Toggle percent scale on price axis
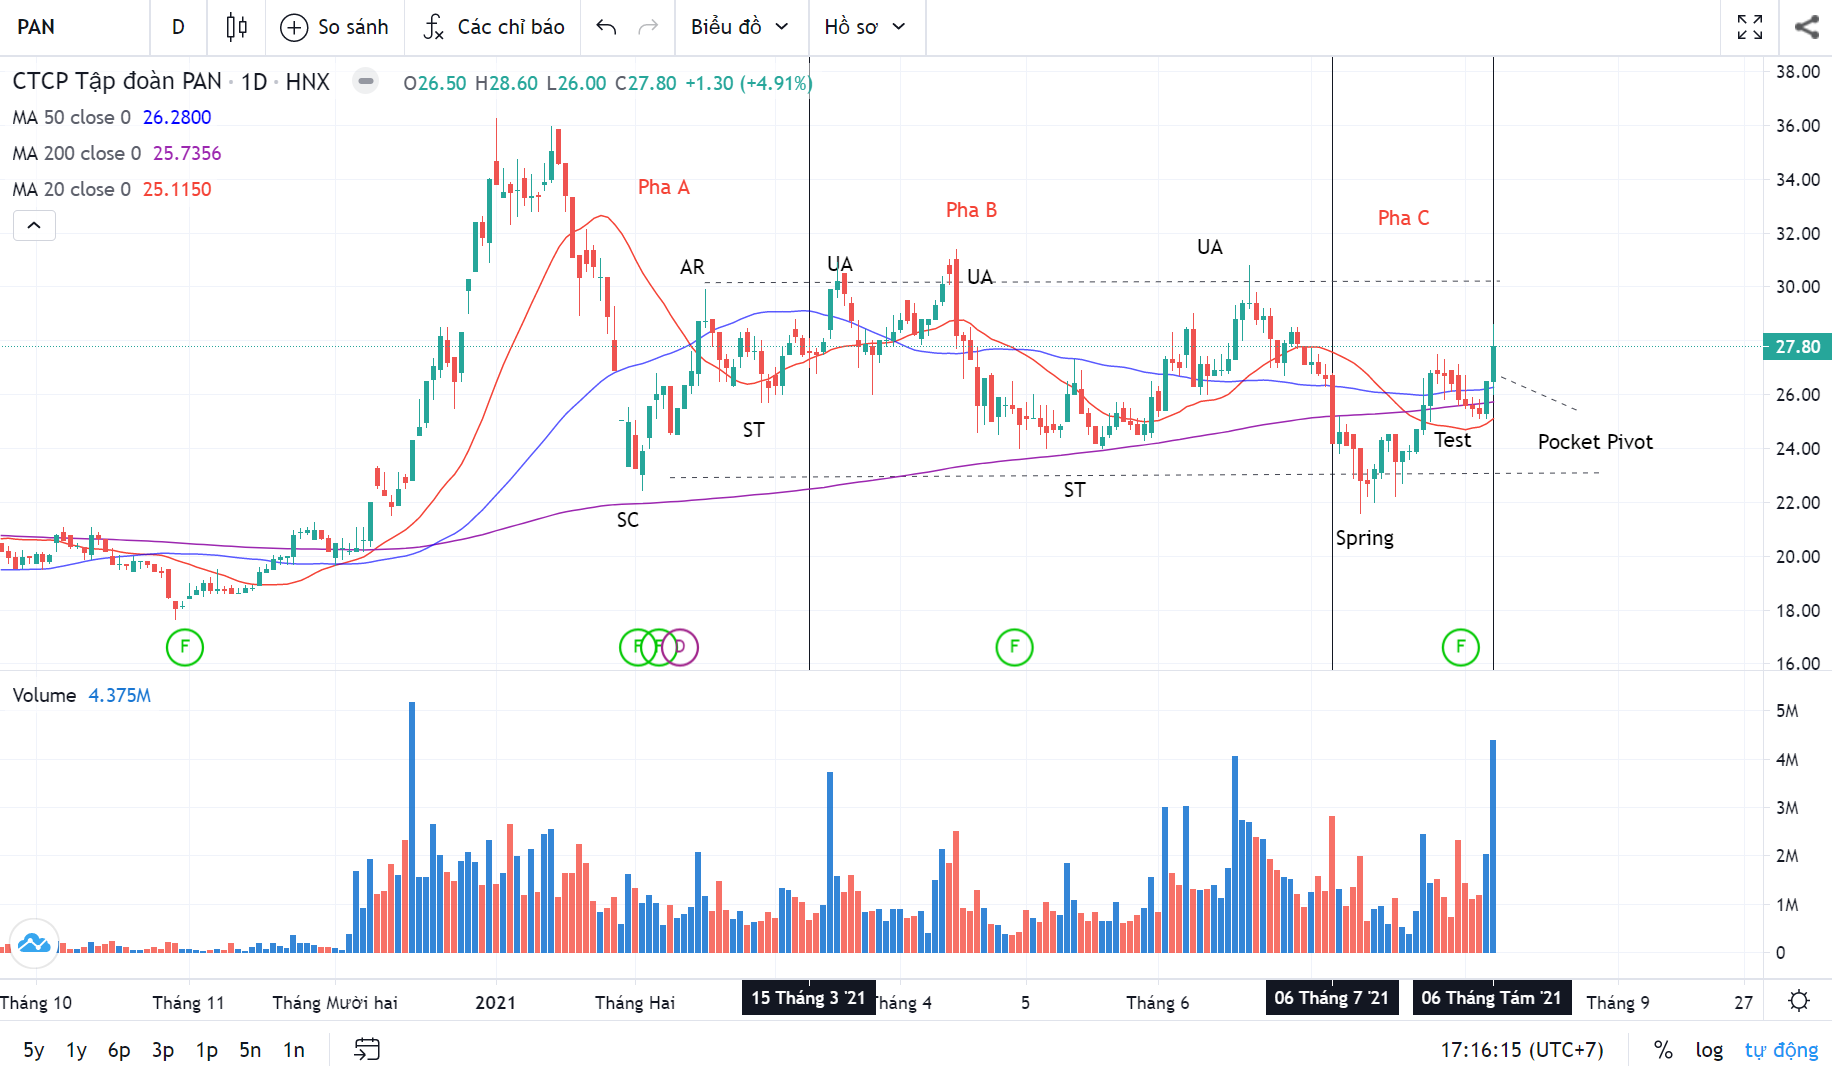Image resolution: width=1832 pixels, height=1075 pixels. (x=1662, y=1050)
